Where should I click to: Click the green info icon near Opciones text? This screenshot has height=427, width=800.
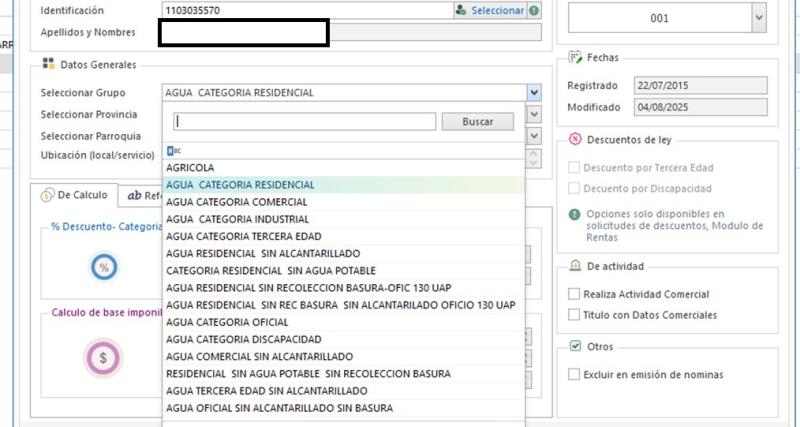574,214
